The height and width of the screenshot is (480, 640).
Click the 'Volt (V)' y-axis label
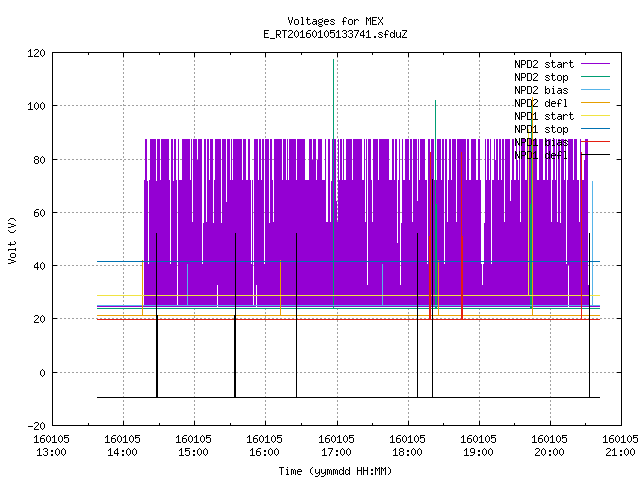tap(12, 241)
